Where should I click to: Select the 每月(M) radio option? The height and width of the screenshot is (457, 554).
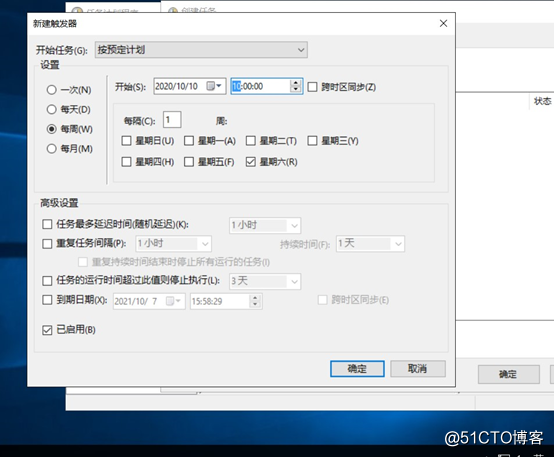point(52,148)
